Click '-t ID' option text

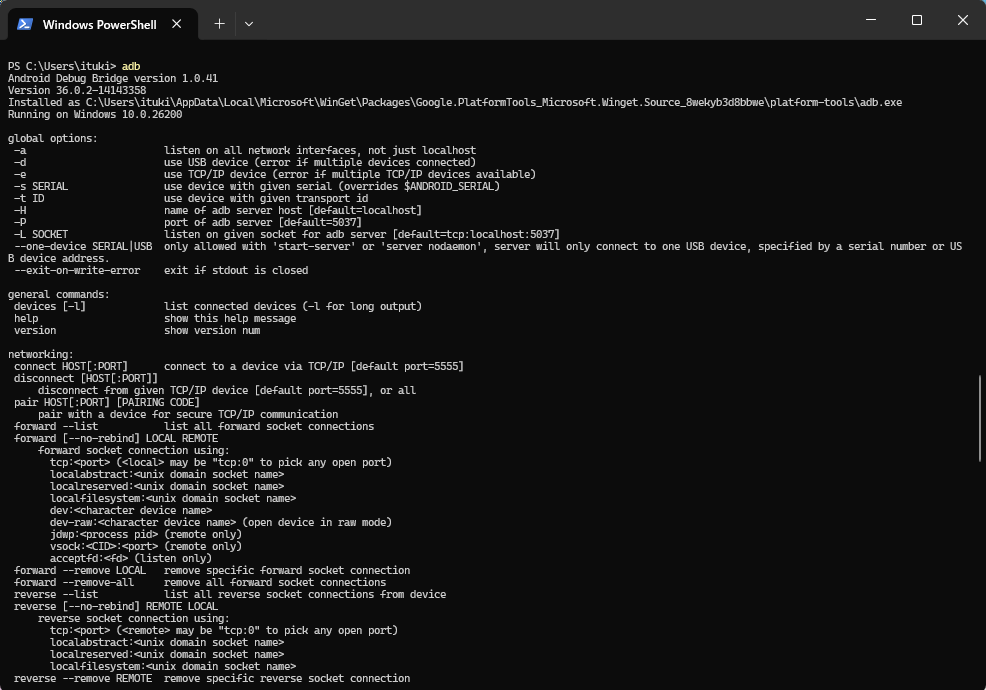(29, 198)
